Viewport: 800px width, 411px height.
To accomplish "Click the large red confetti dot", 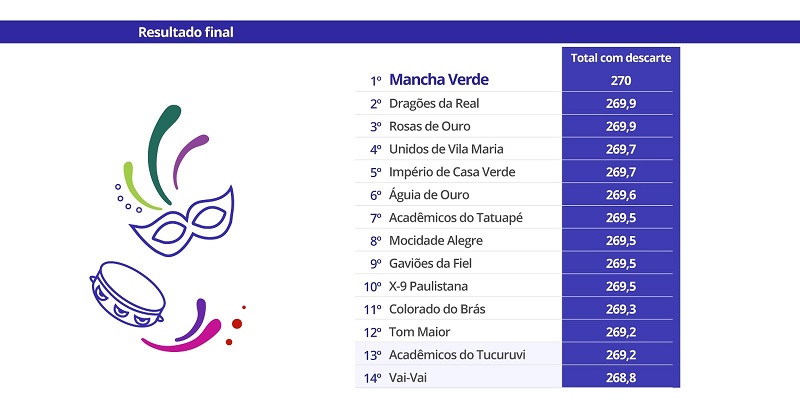I will [x=237, y=323].
